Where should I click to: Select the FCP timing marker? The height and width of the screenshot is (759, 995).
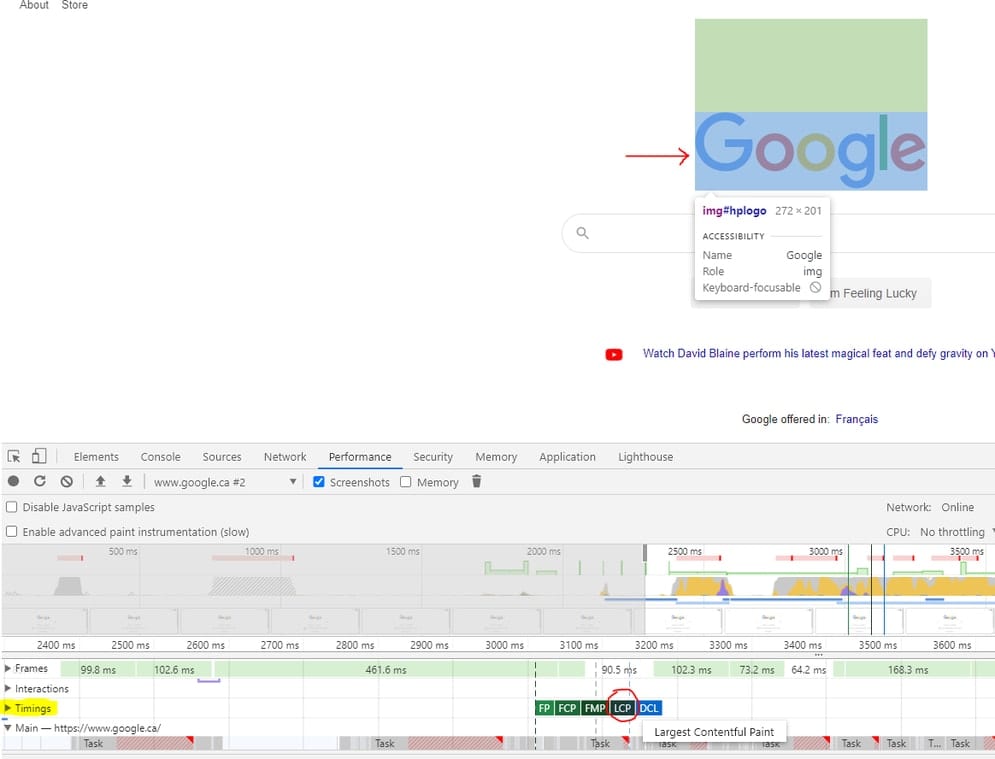tap(567, 708)
